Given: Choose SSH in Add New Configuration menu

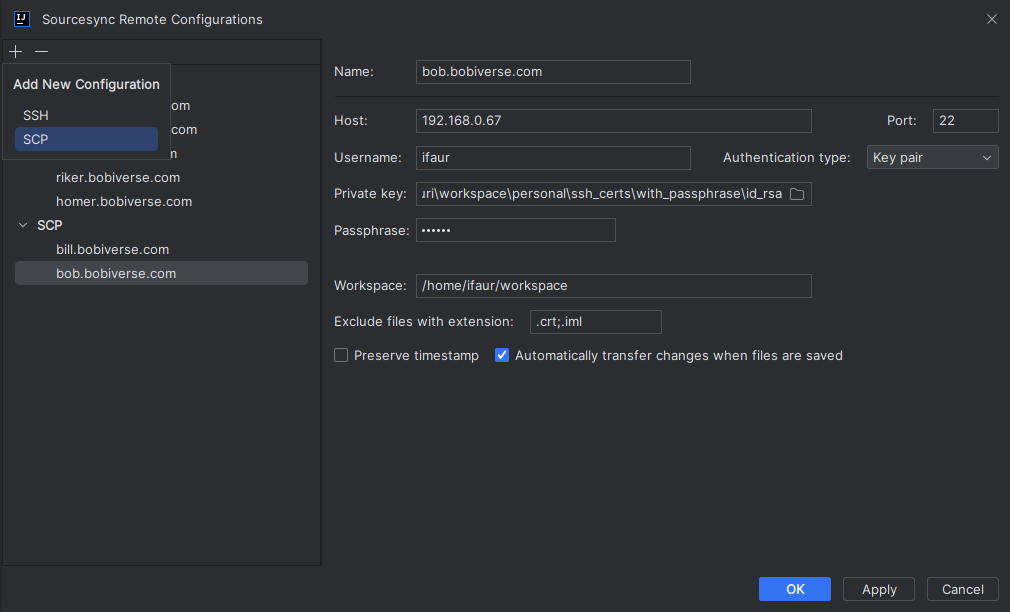Looking at the screenshot, I should point(86,115).
